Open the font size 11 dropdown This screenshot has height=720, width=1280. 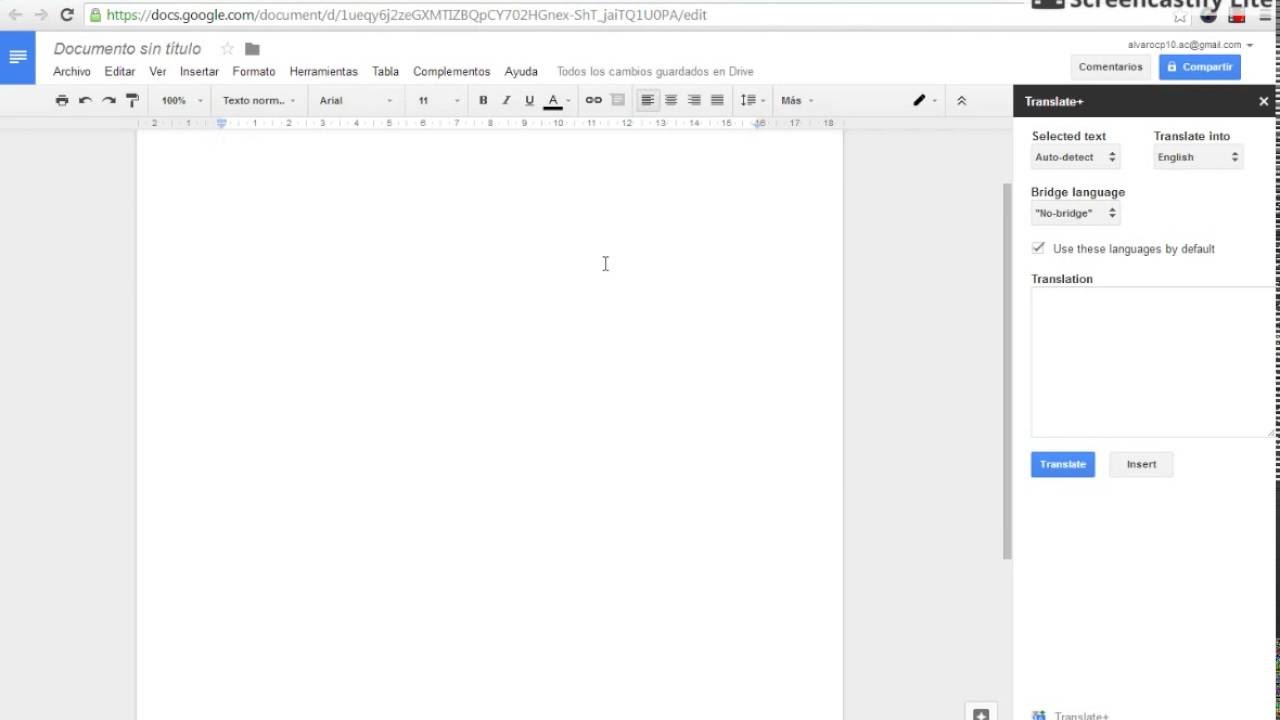pos(439,100)
